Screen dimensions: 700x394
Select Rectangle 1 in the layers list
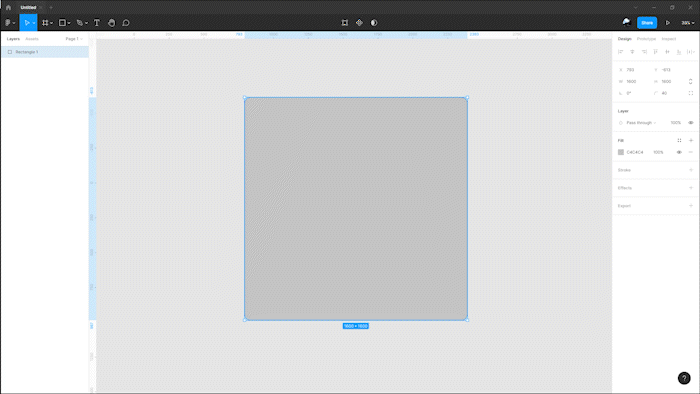45,52
